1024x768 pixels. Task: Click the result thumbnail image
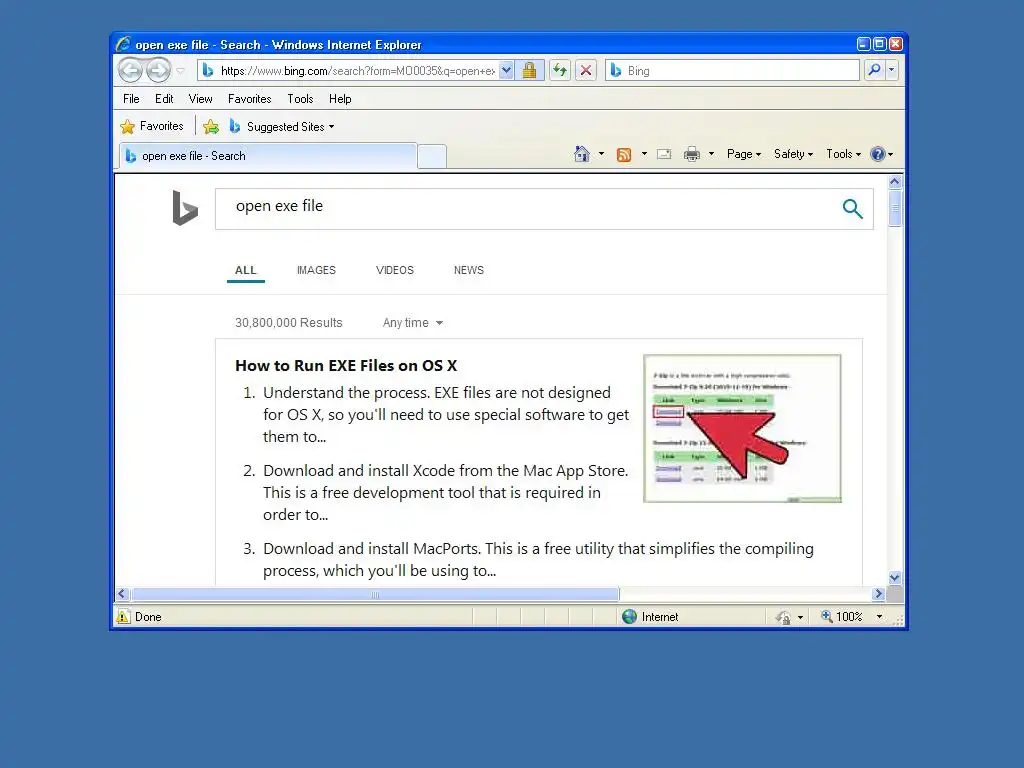pos(743,428)
